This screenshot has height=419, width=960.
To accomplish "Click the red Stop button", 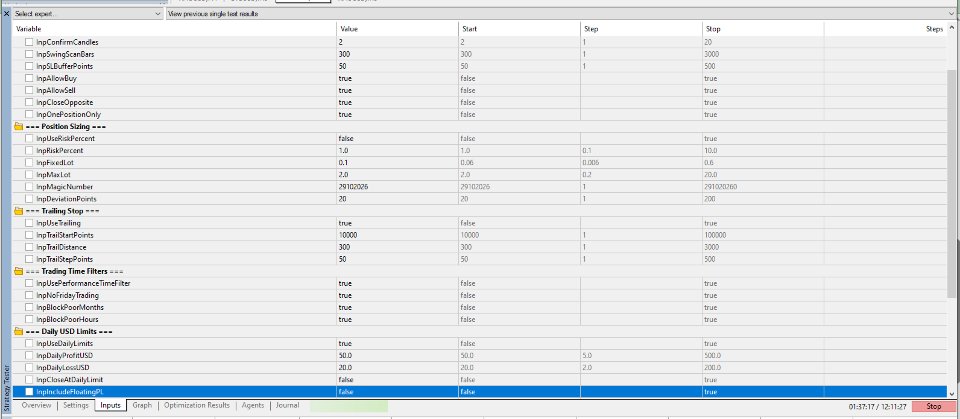I will [934, 406].
